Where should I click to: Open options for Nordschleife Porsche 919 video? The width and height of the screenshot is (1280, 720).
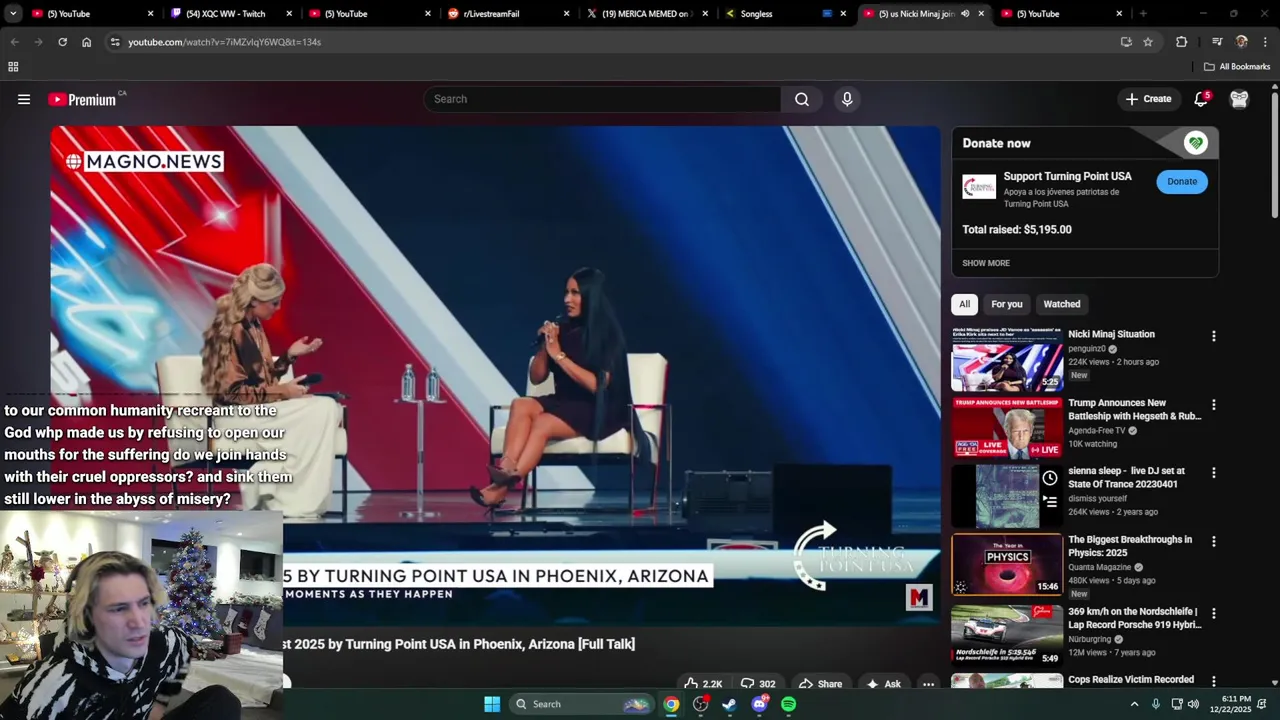coord(1213,614)
